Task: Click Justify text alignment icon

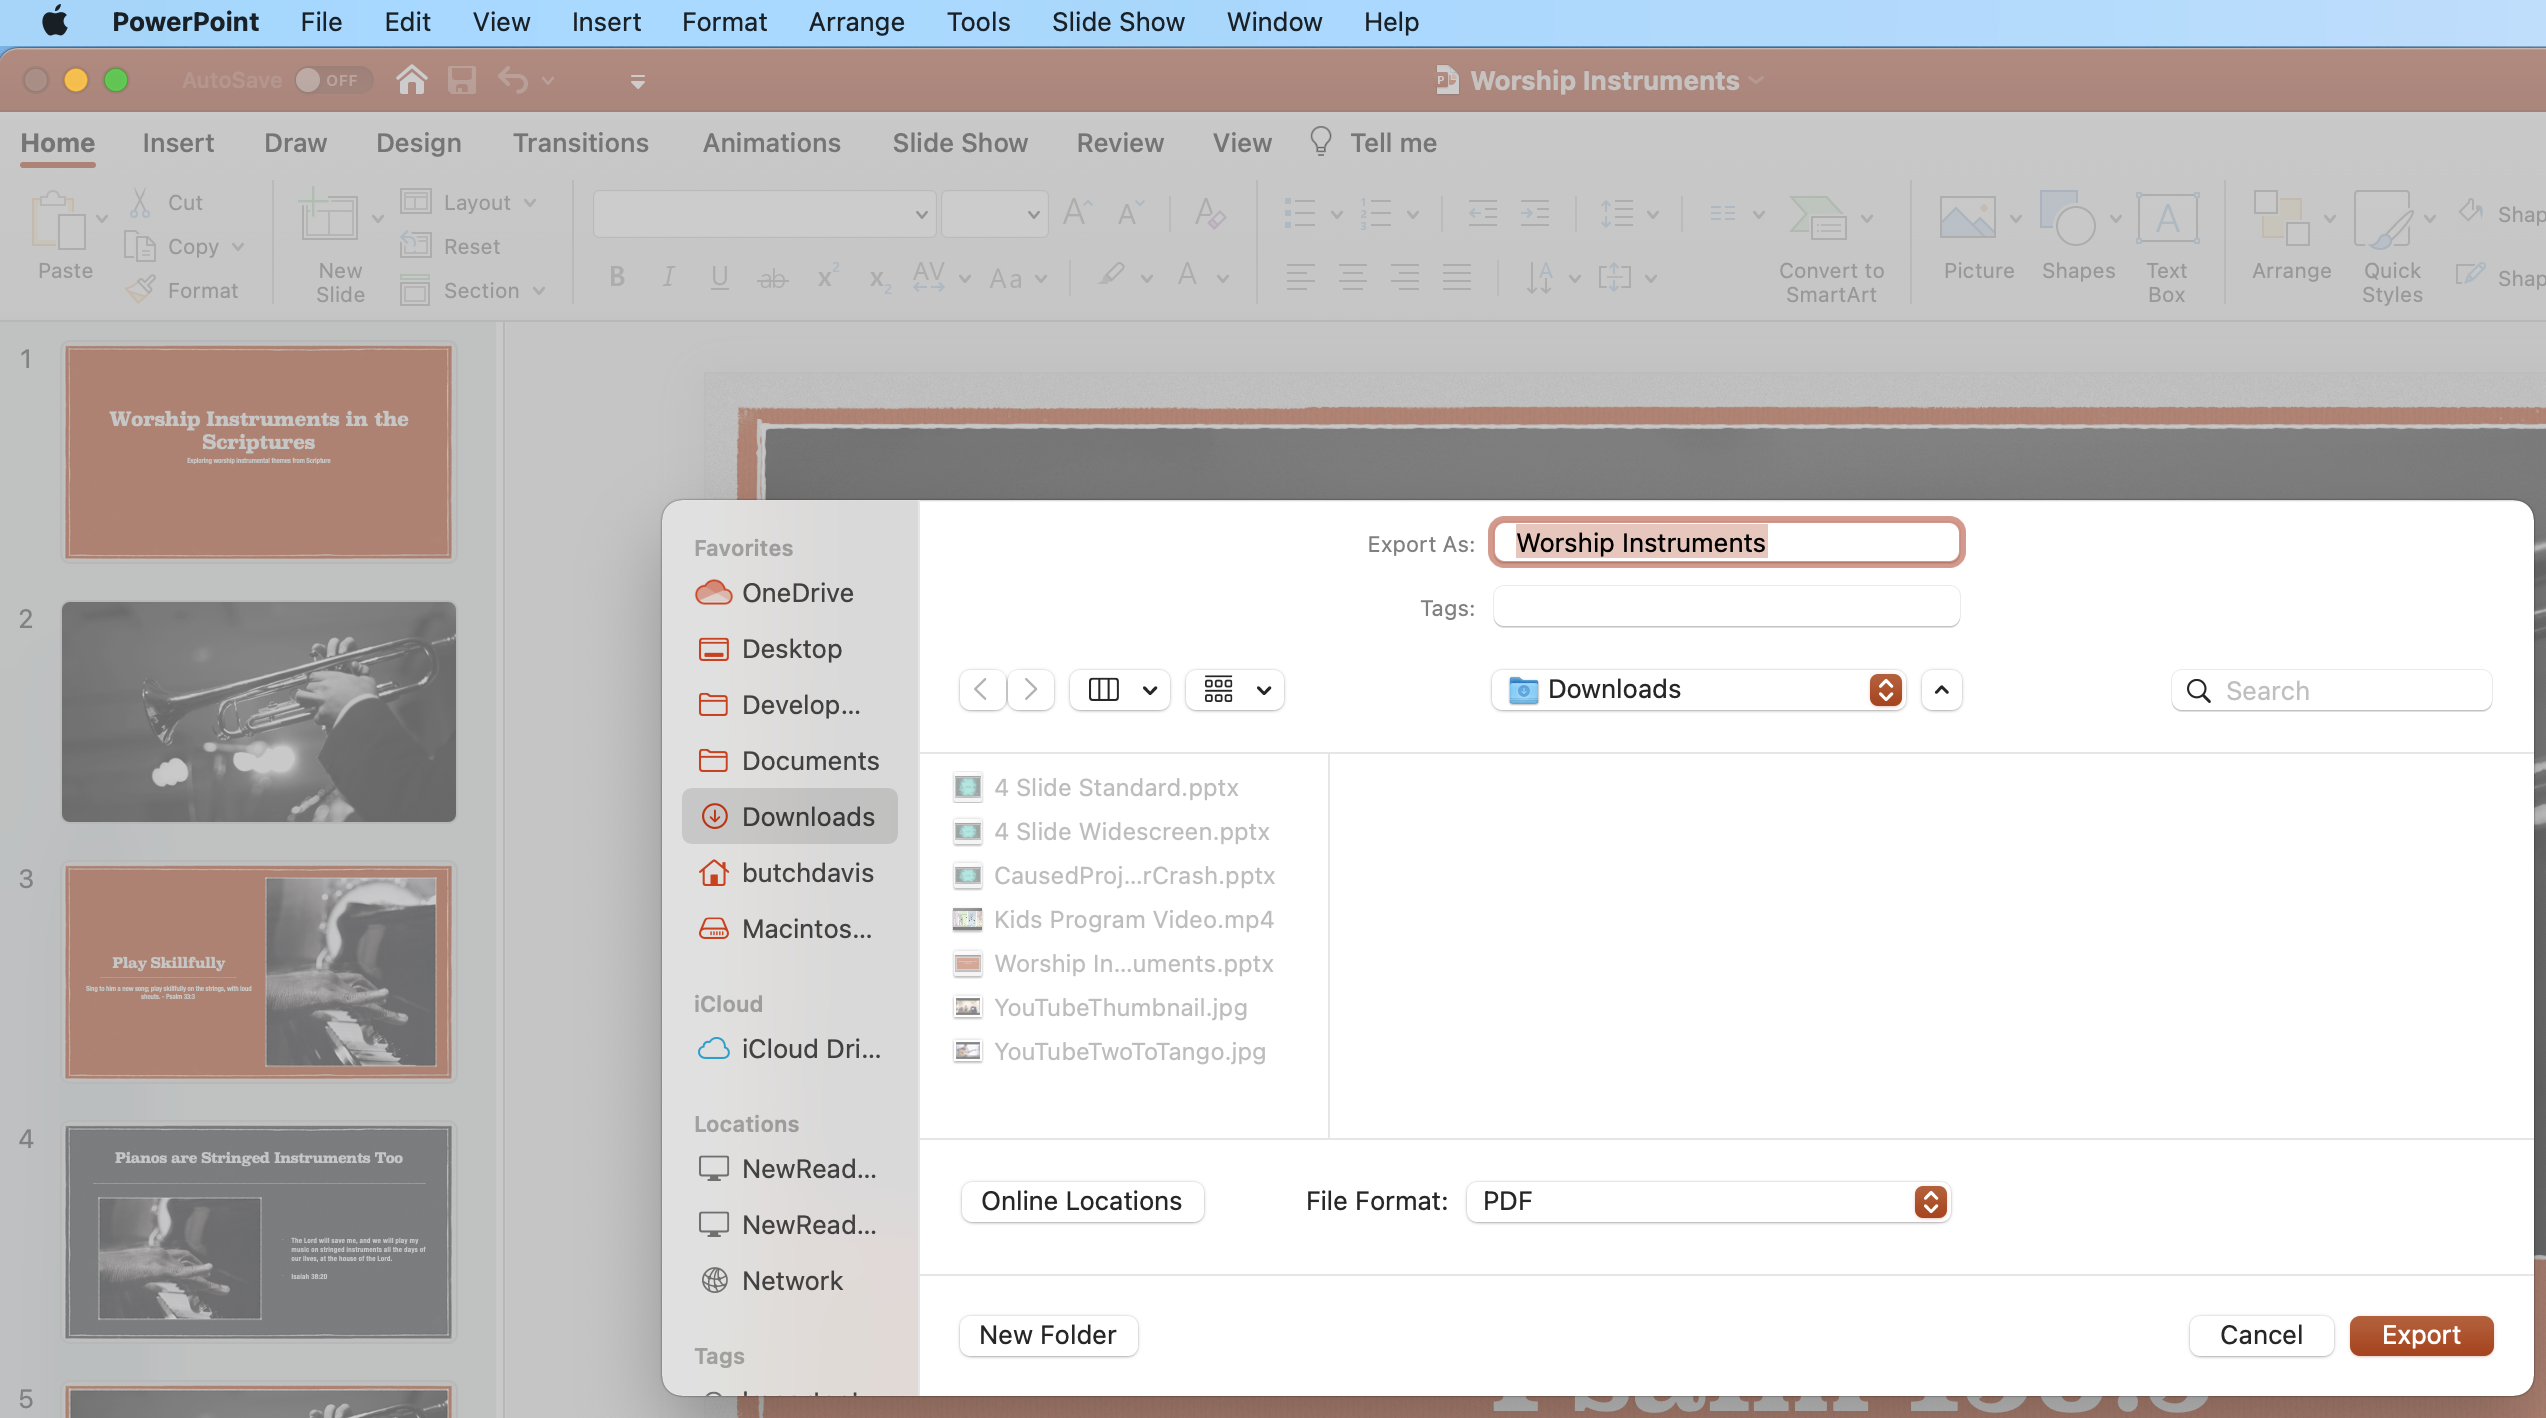Action: tap(1456, 277)
